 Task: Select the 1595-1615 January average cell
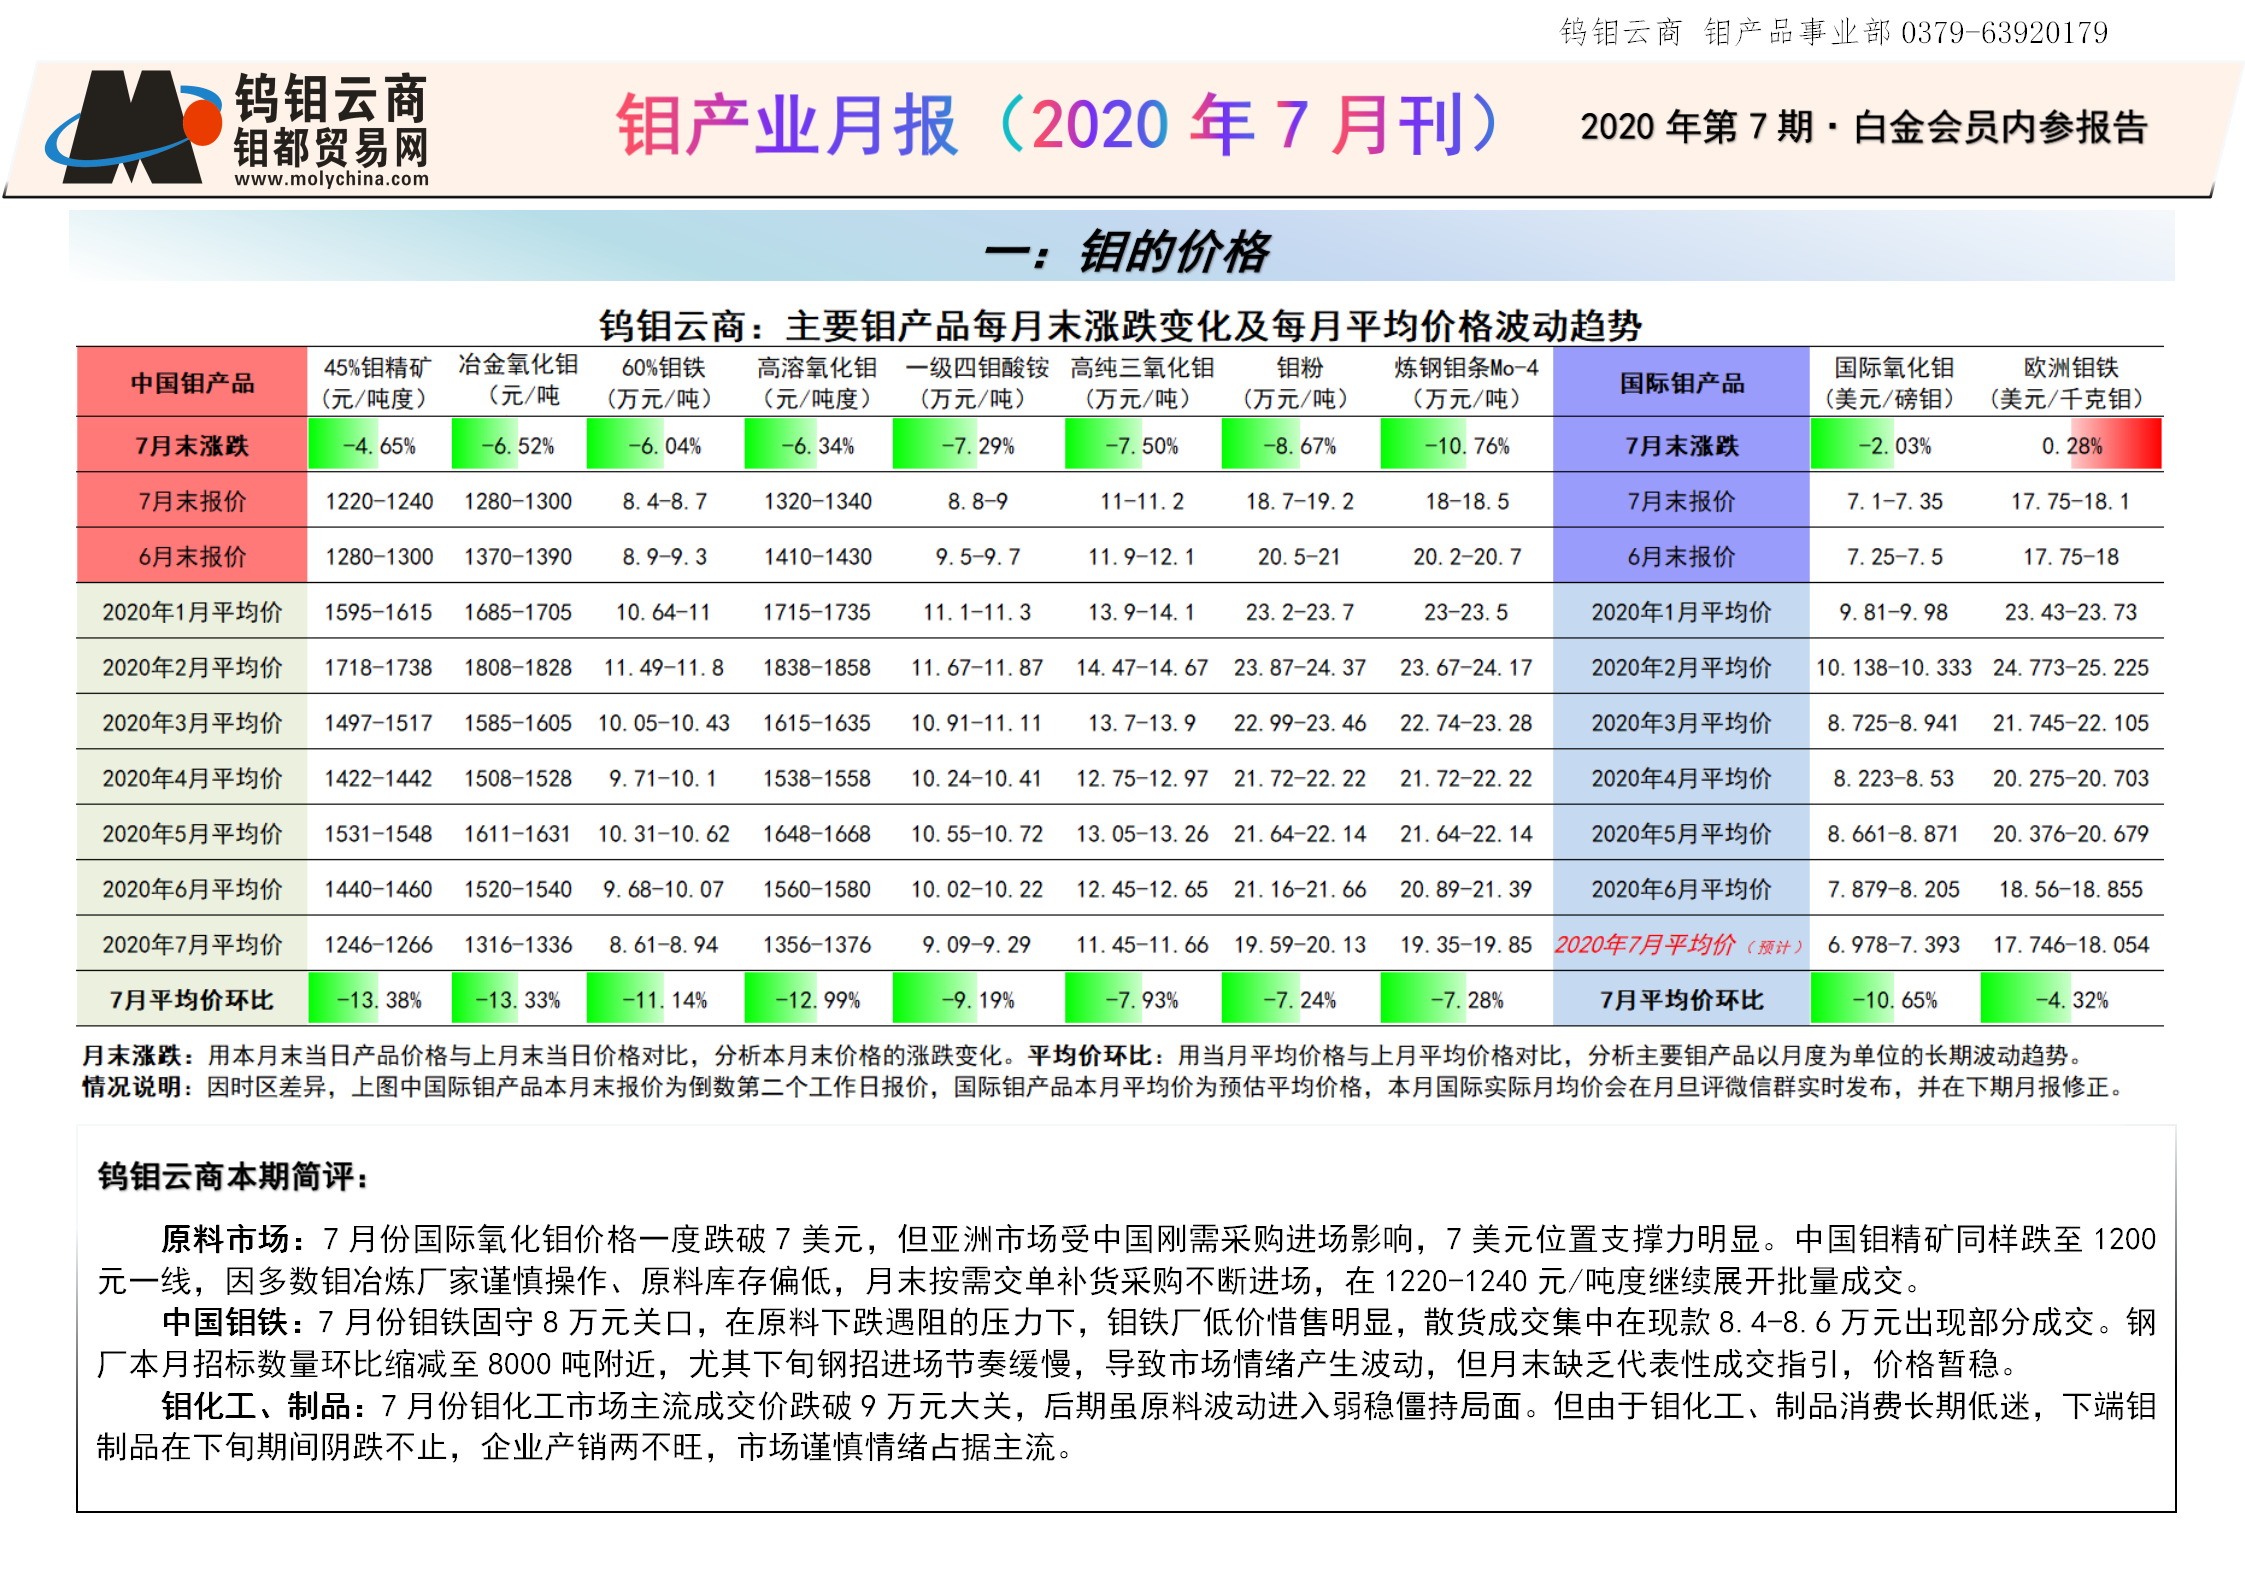(x=378, y=612)
